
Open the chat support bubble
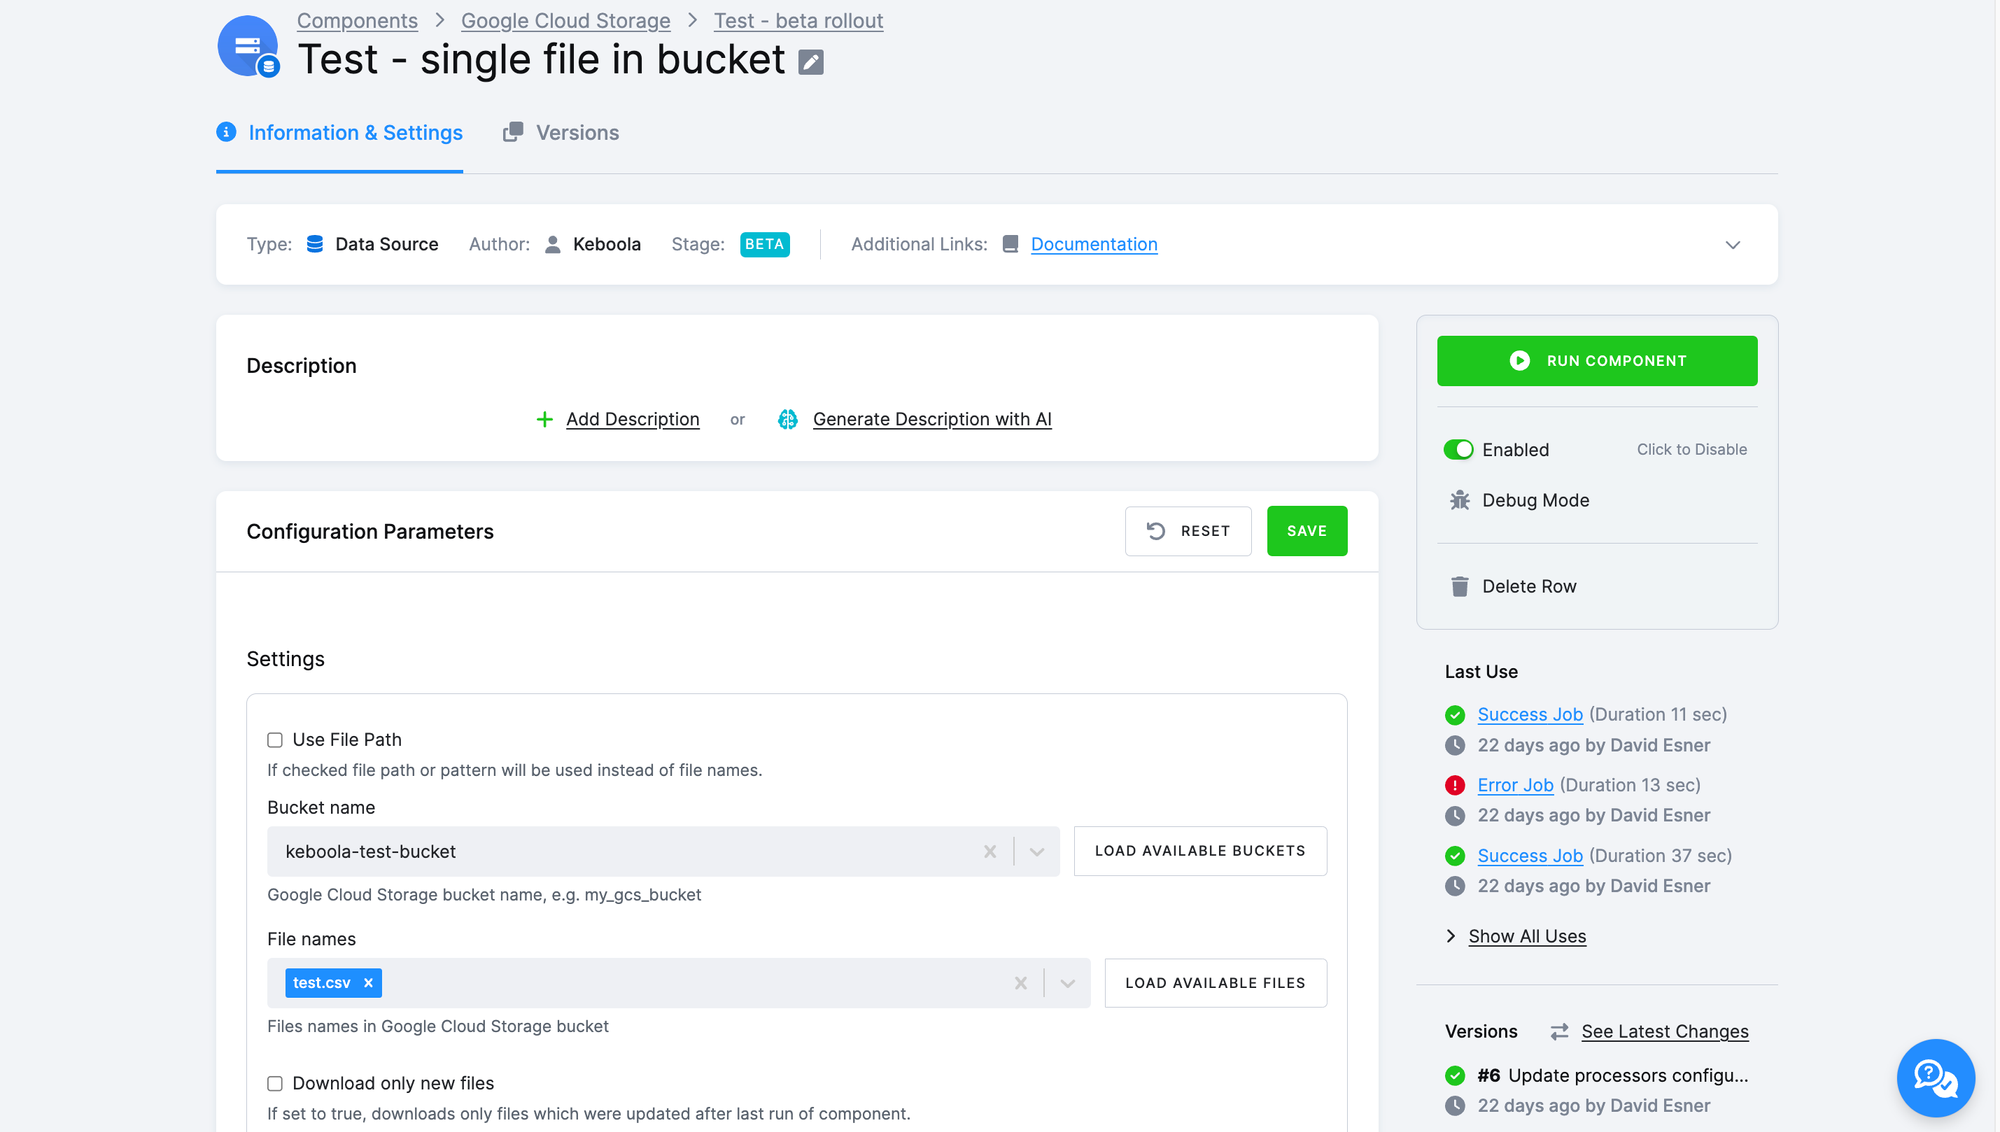1936,1078
